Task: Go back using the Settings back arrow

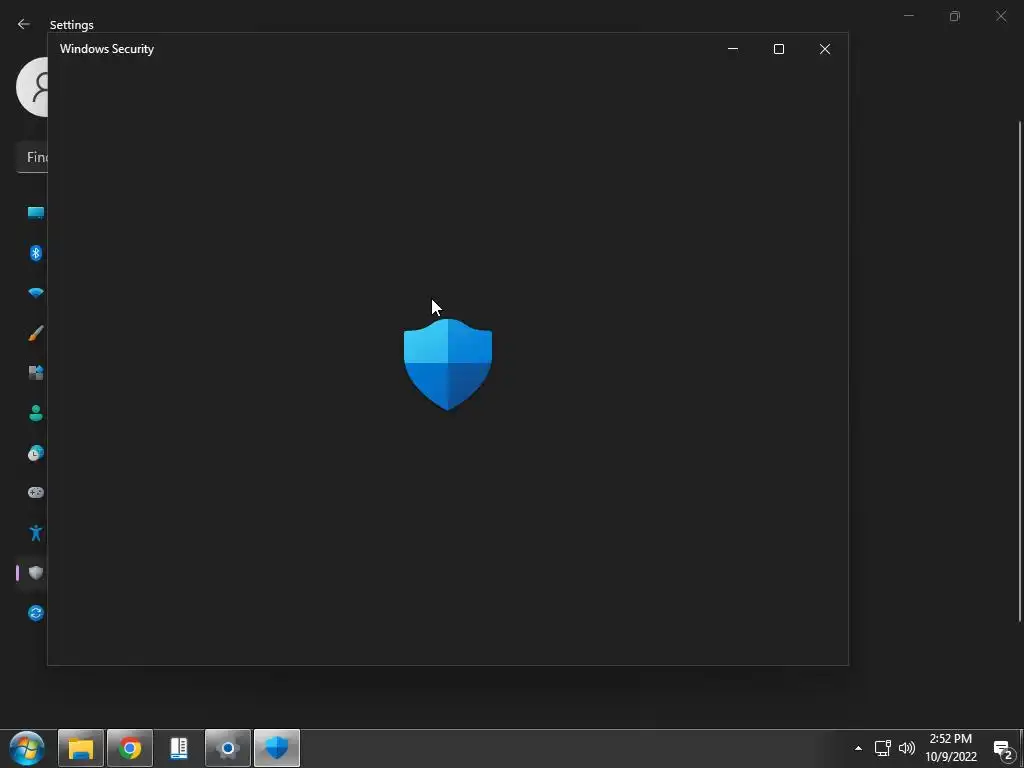Action: coord(24,25)
